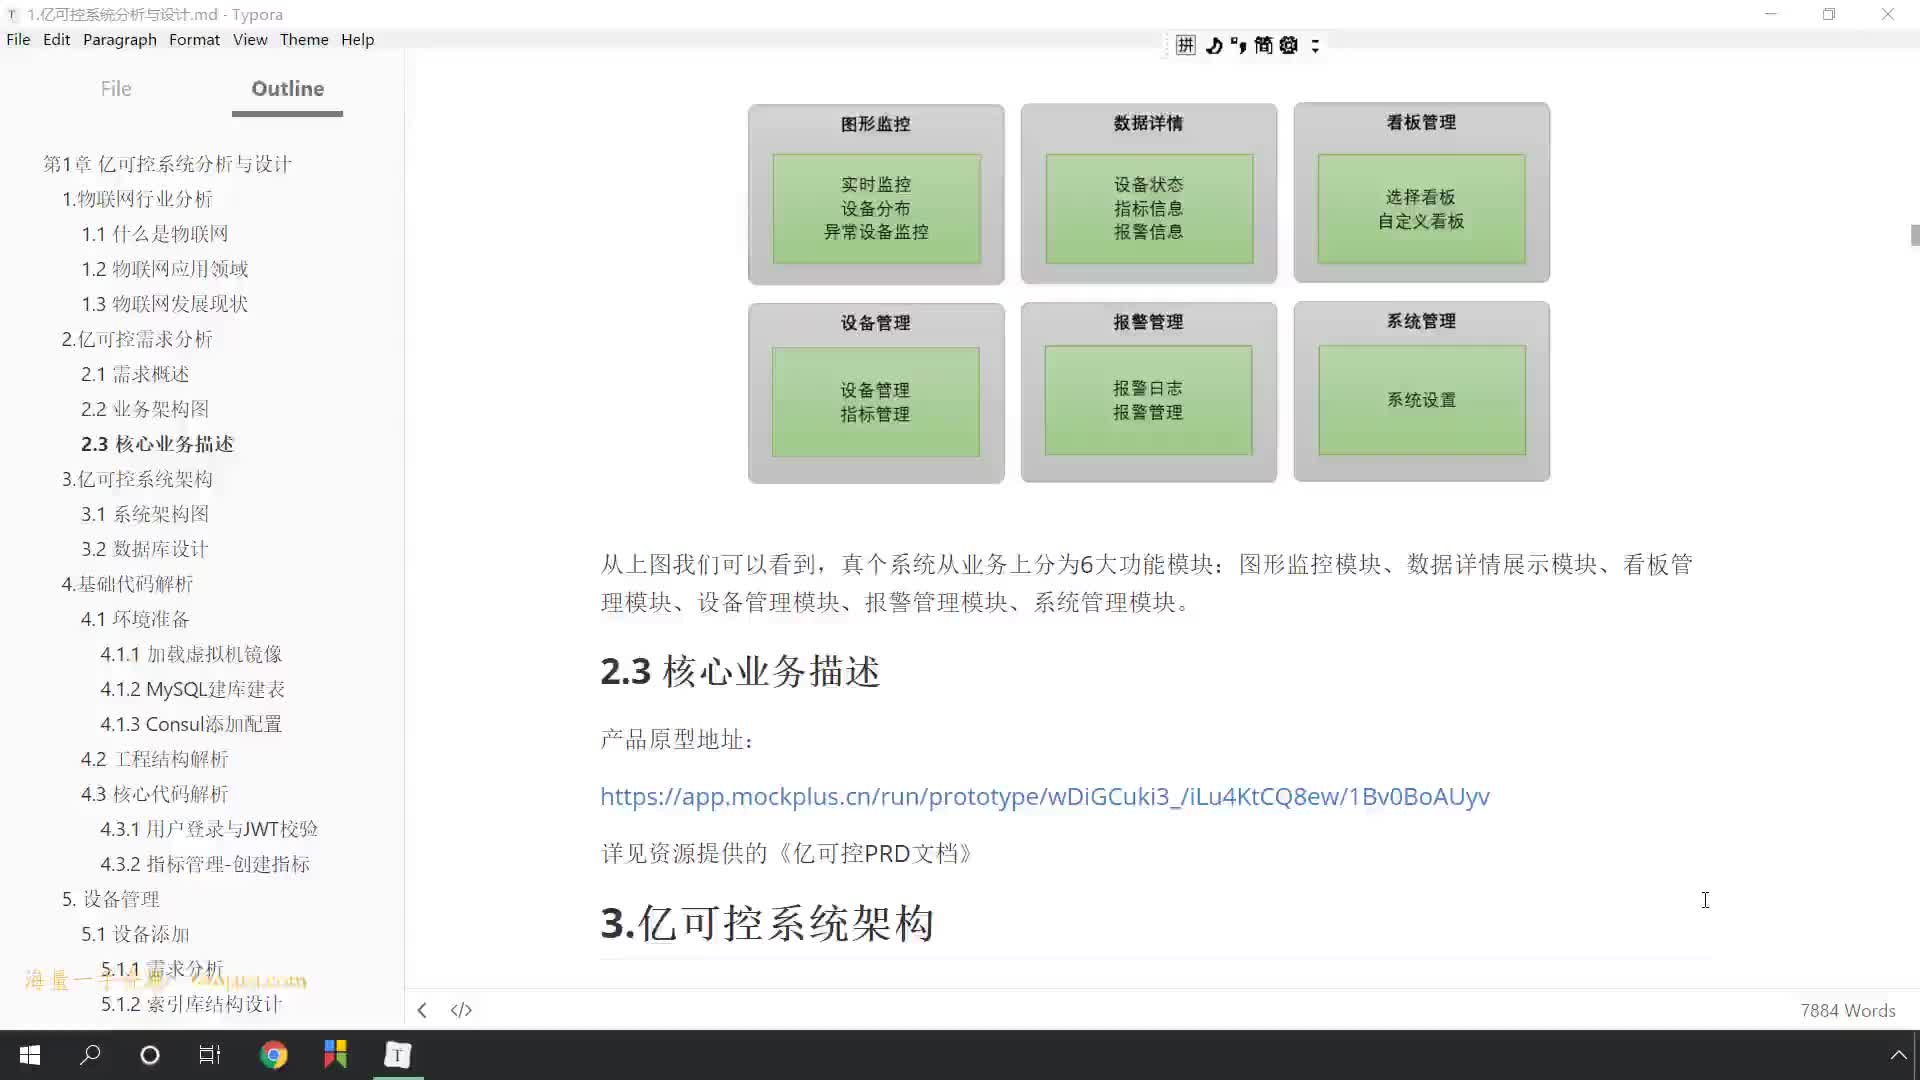The image size is (1920, 1080).
Task: Open the mockplus prototype link
Action: click(x=1045, y=796)
